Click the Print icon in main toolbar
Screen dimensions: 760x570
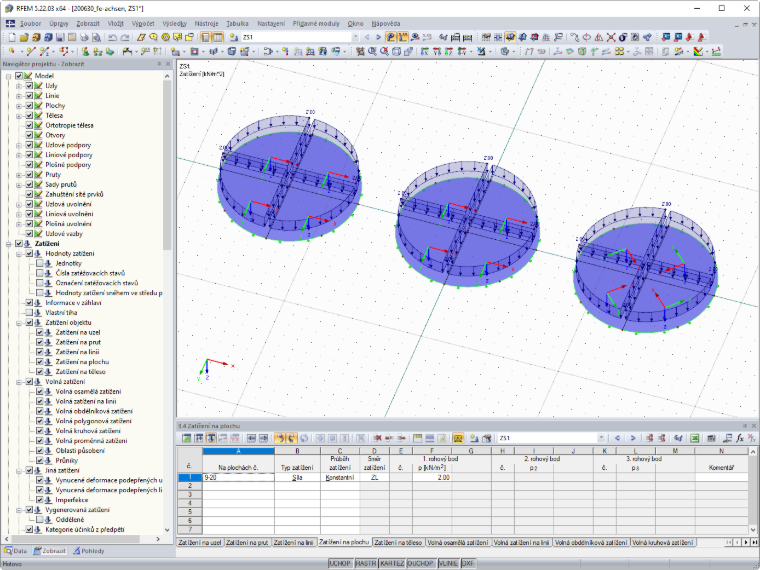pyautogui.click(x=84, y=37)
